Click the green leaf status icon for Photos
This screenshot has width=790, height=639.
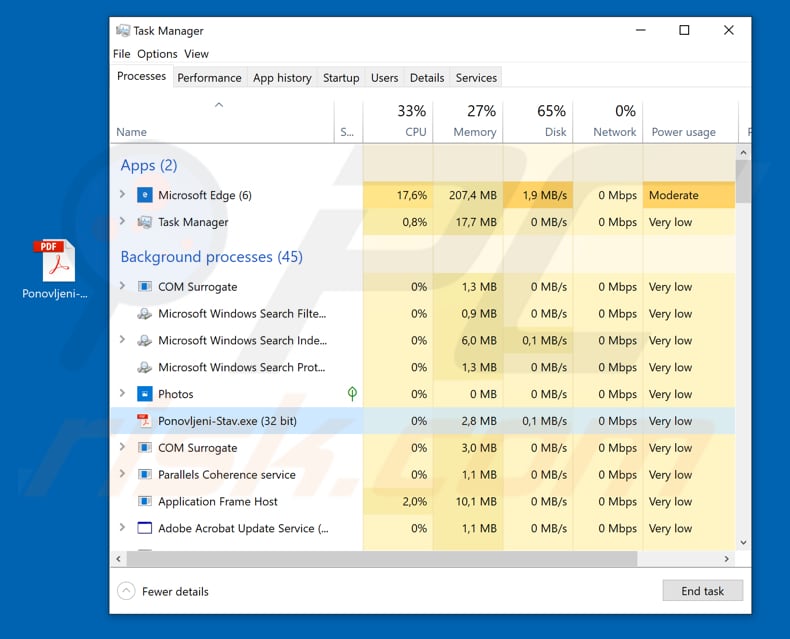352,394
